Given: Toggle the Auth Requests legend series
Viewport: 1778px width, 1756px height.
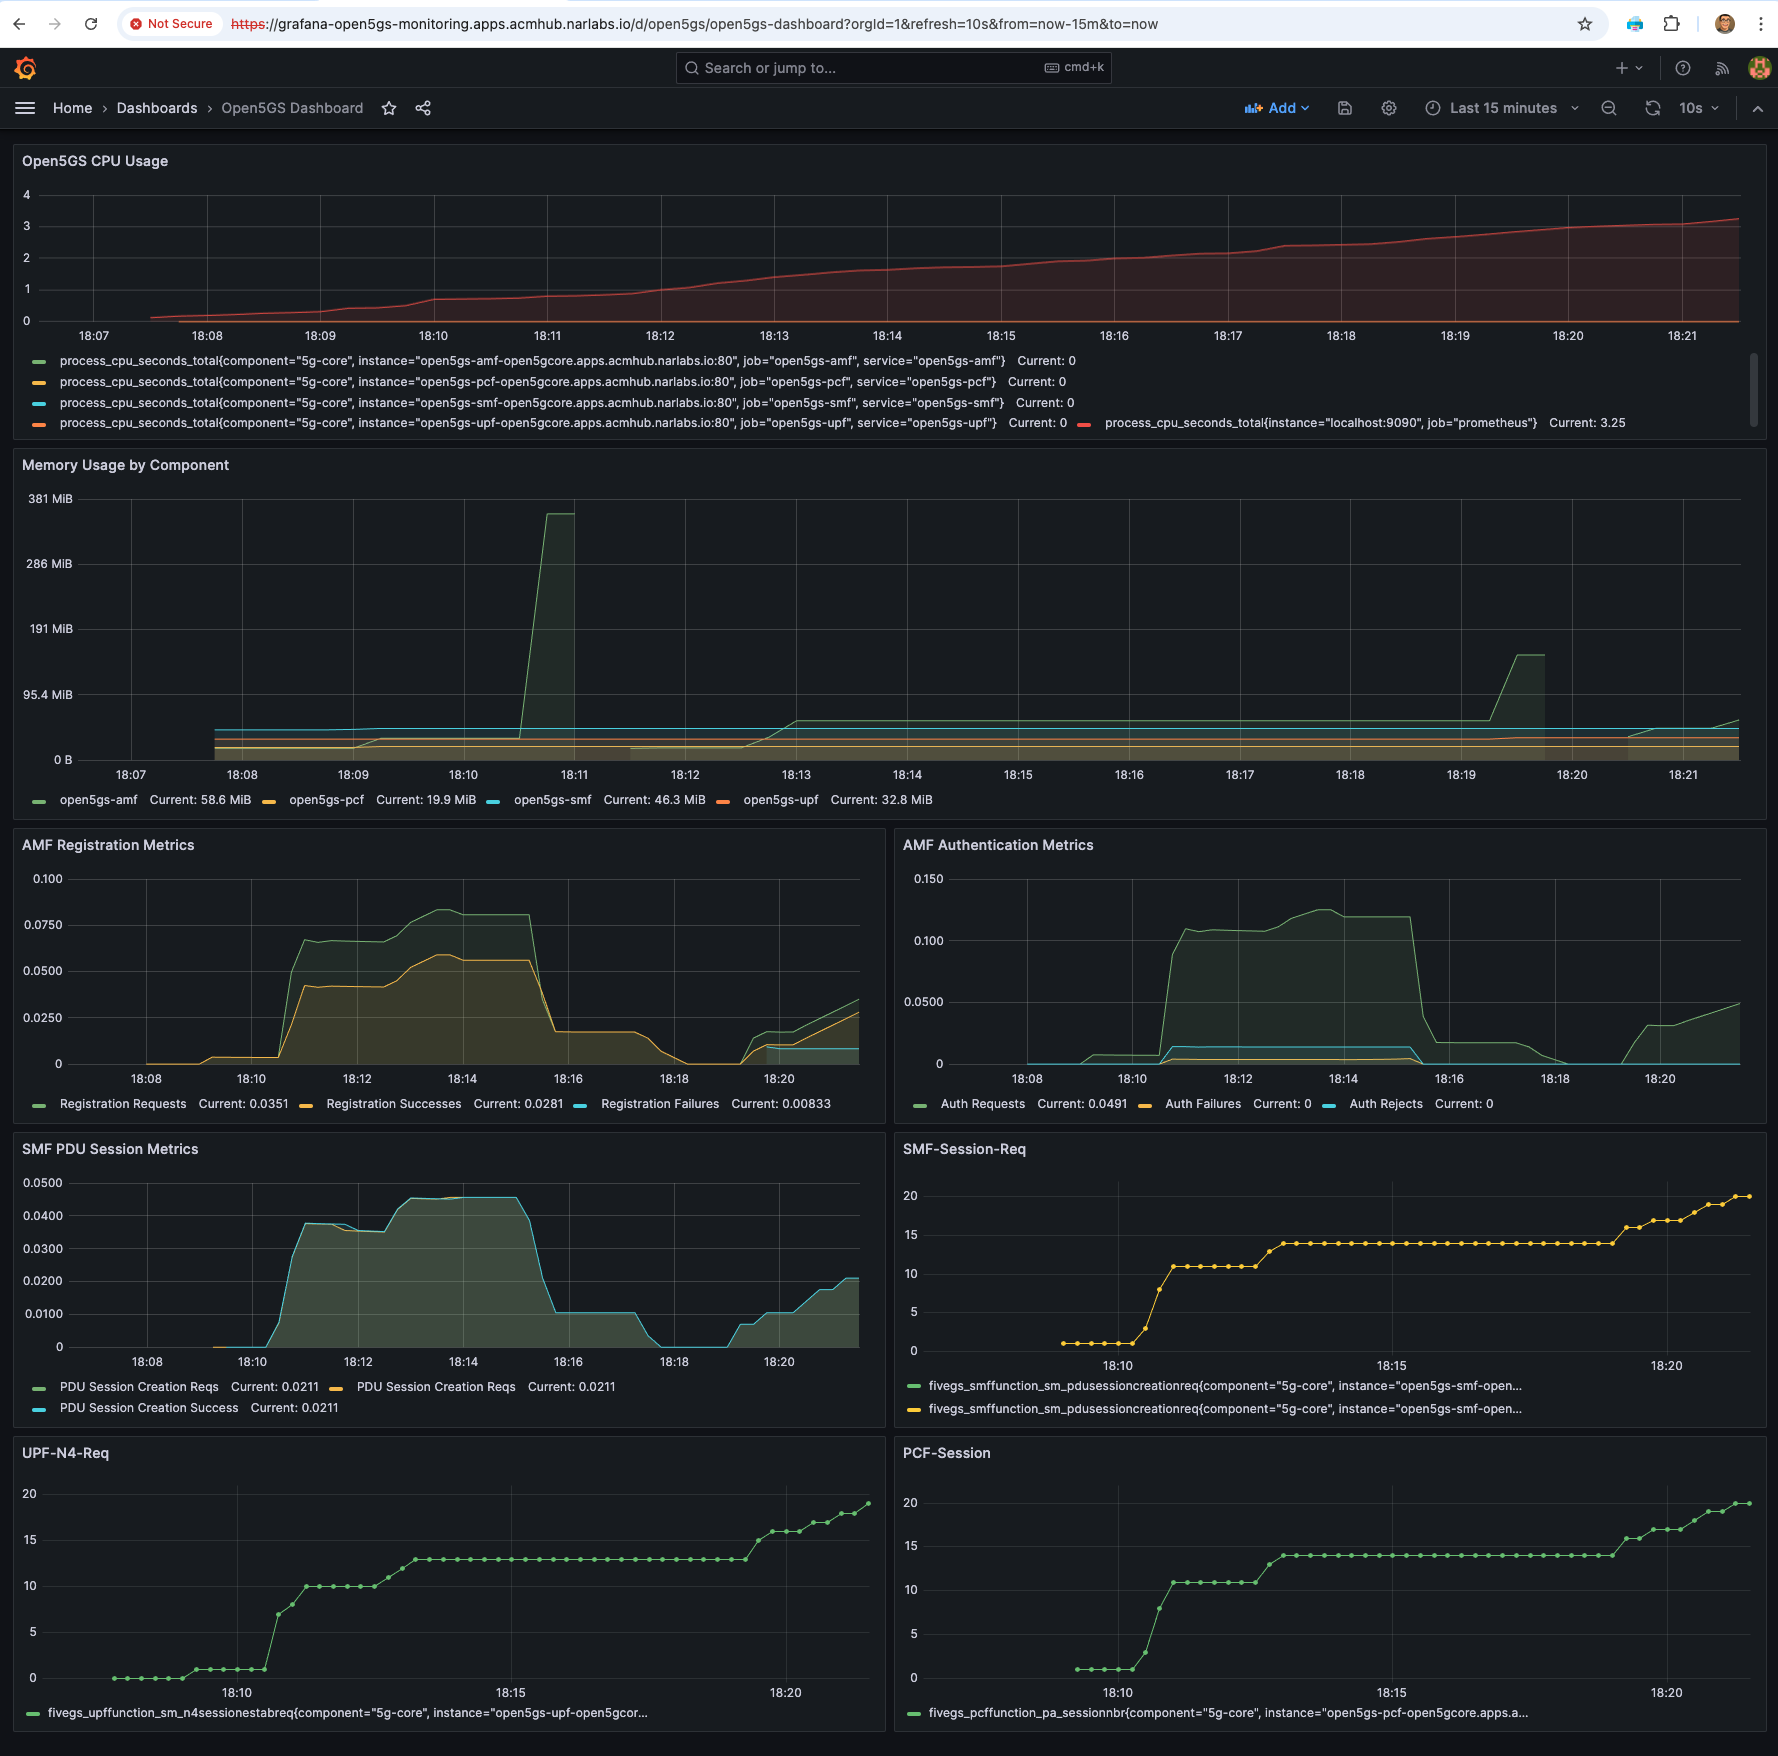Looking at the screenshot, I should 983,1104.
